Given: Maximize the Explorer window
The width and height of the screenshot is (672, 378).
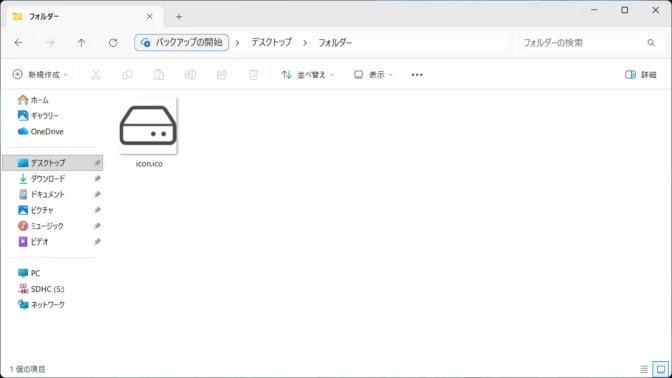Looking at the screenshot, I should [624, 10].
